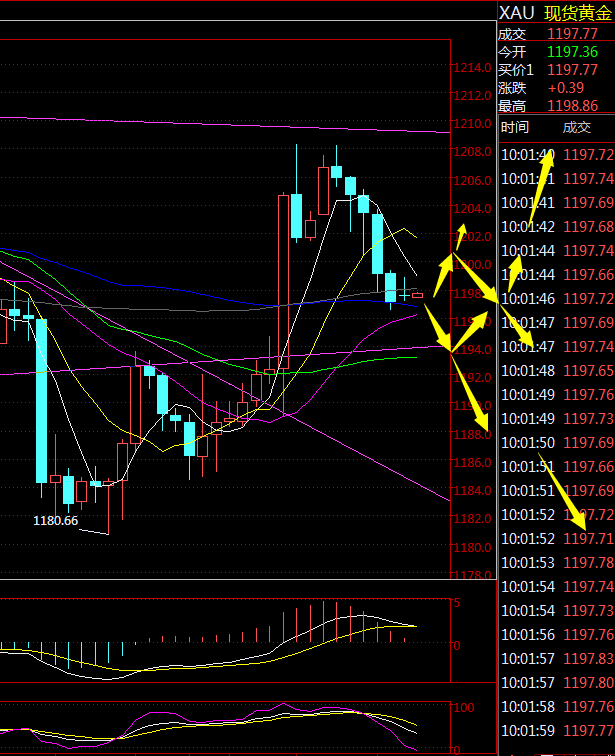The image size is (615, 756).
Task: Click the 1184.0 price axis label
Action: click(472, 491)
